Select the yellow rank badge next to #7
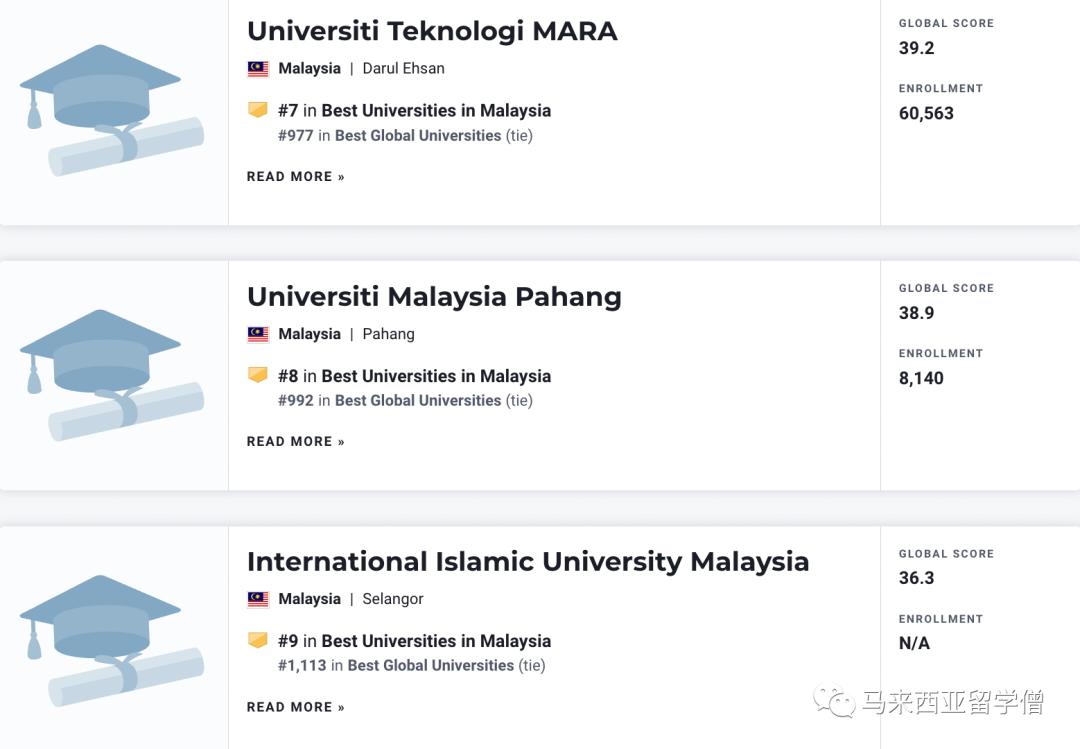1080x749 pixels. tap(258, 110)
